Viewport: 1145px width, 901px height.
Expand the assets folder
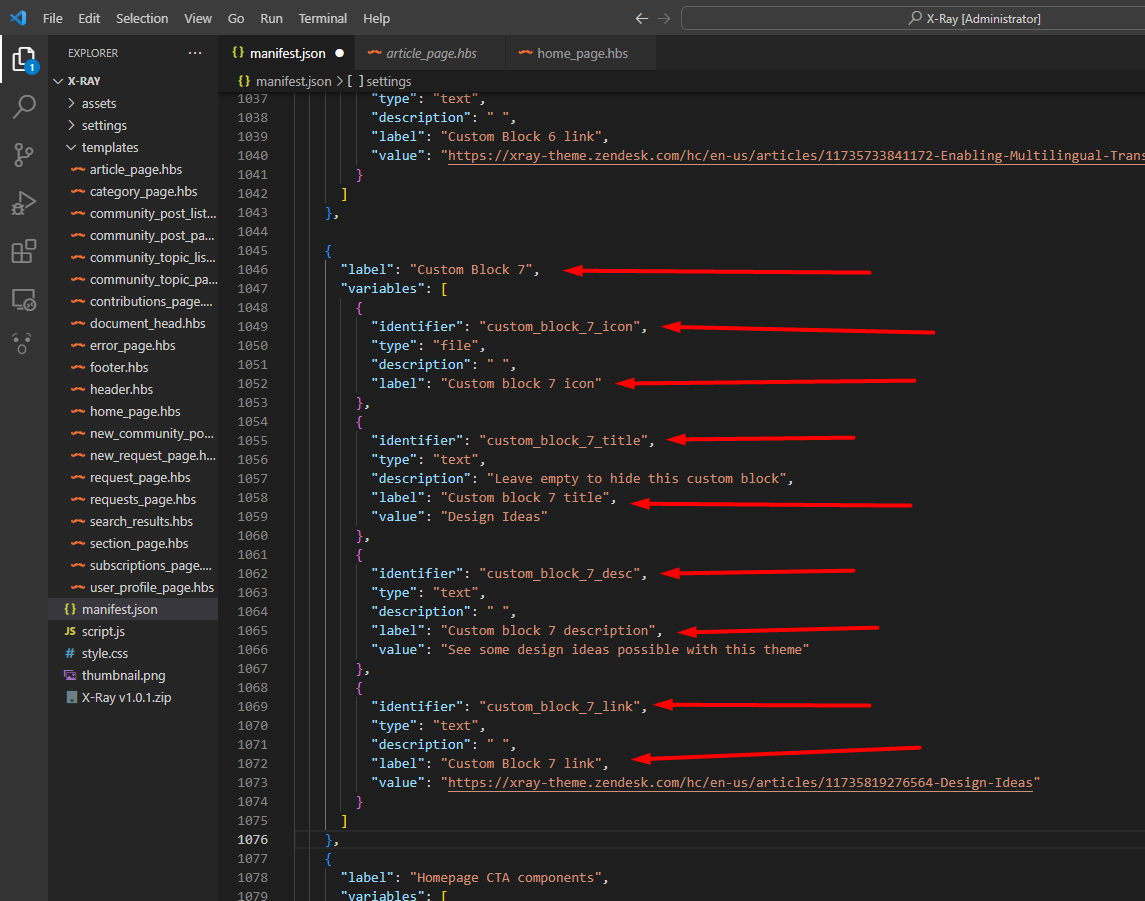click(98, 103)
